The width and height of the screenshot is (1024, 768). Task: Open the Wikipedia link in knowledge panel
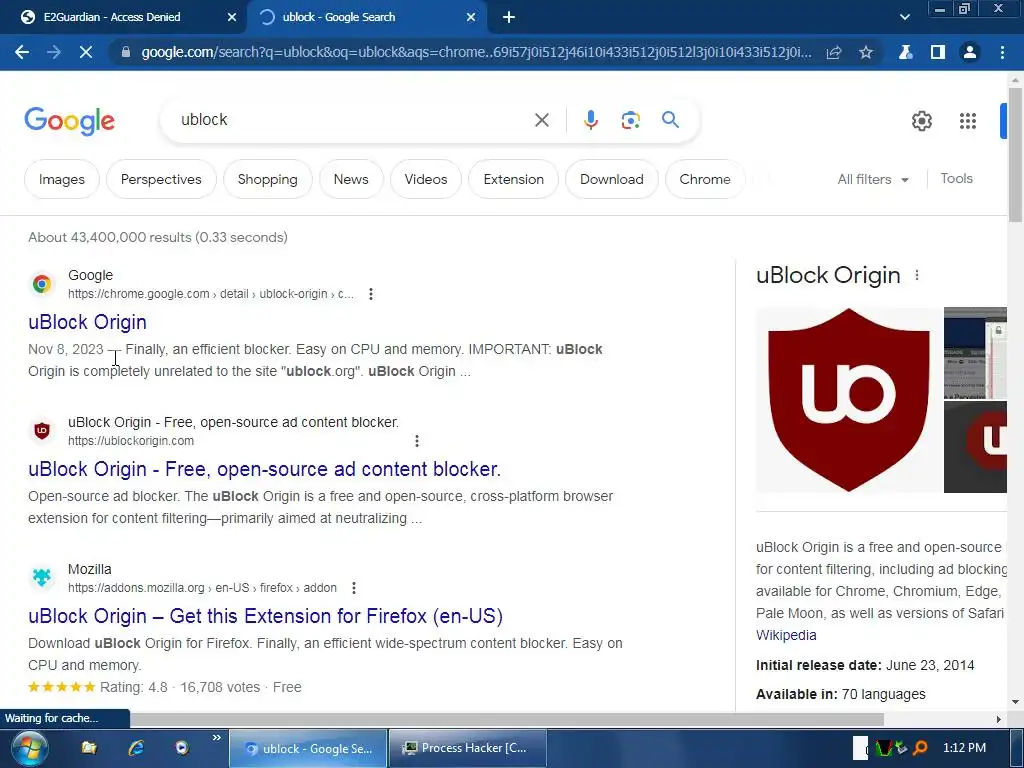tap(786, 635)
